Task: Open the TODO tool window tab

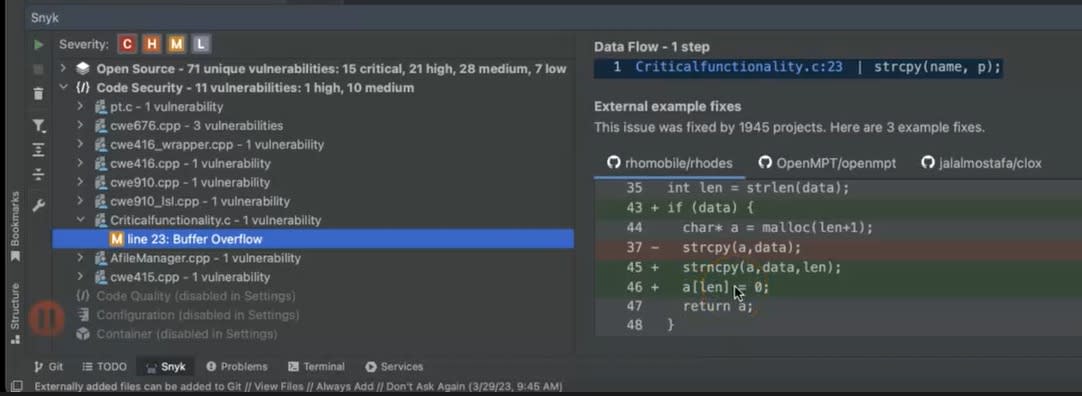Action: [x=104, y=366]
